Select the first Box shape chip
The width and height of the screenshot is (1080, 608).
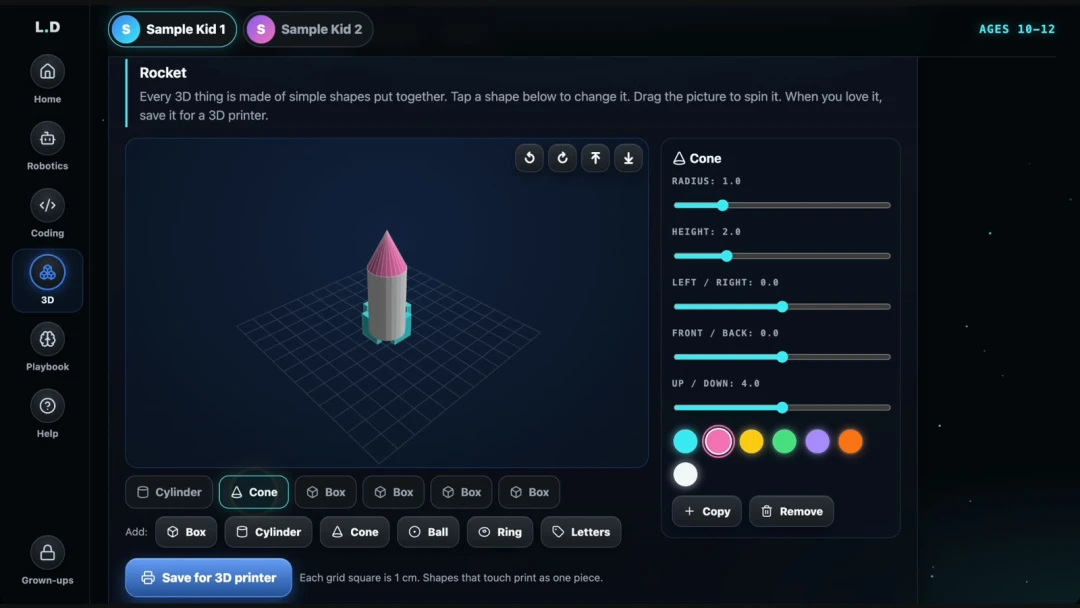pyautogui.click(x=326, y=492)
